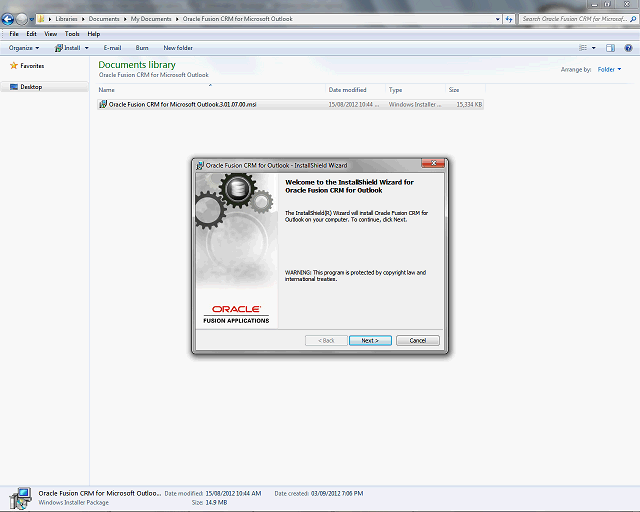Viewport: 640px width, 512px height.
Task: Click the blue help icon in toolbar
Action: (x=629, y=48)
